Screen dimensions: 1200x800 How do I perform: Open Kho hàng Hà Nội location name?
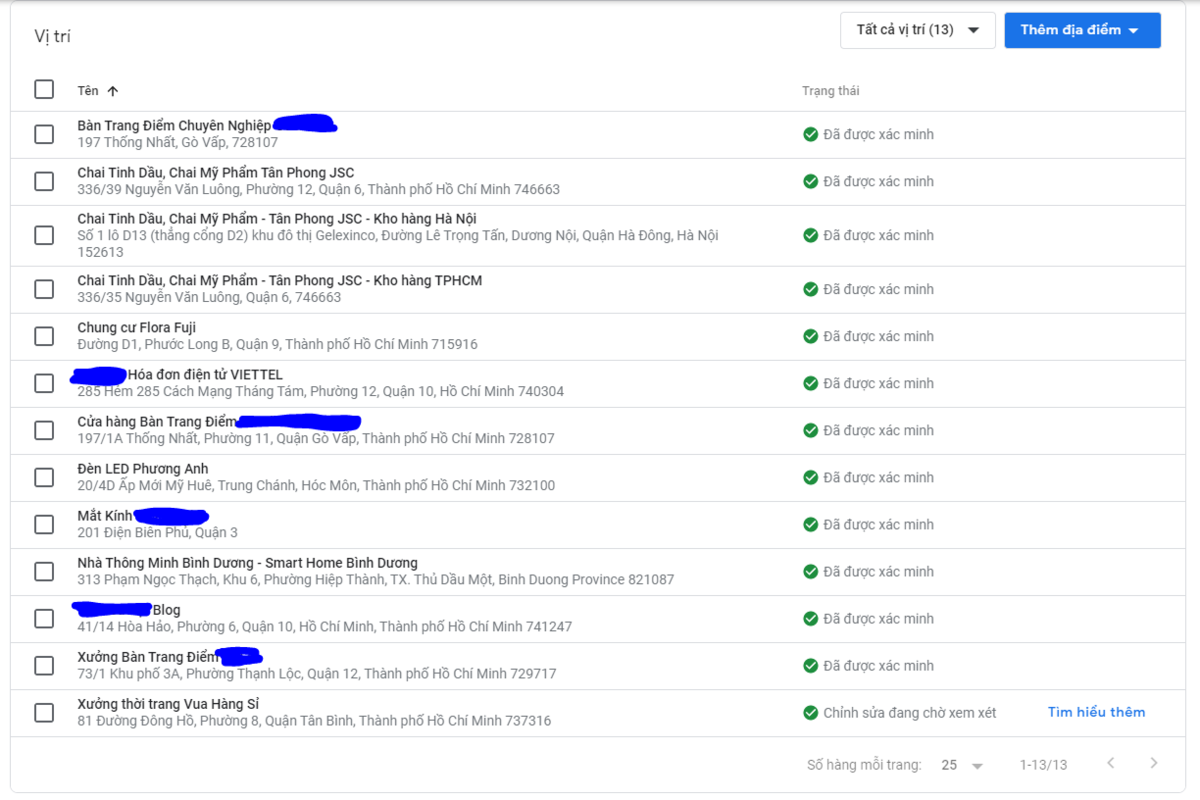tap(277, 218)
